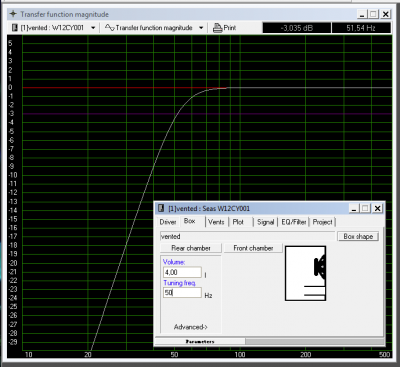
Task: Click the speaker icon next to [1]vented : W12CY001
Action: [x=14, y=28]
